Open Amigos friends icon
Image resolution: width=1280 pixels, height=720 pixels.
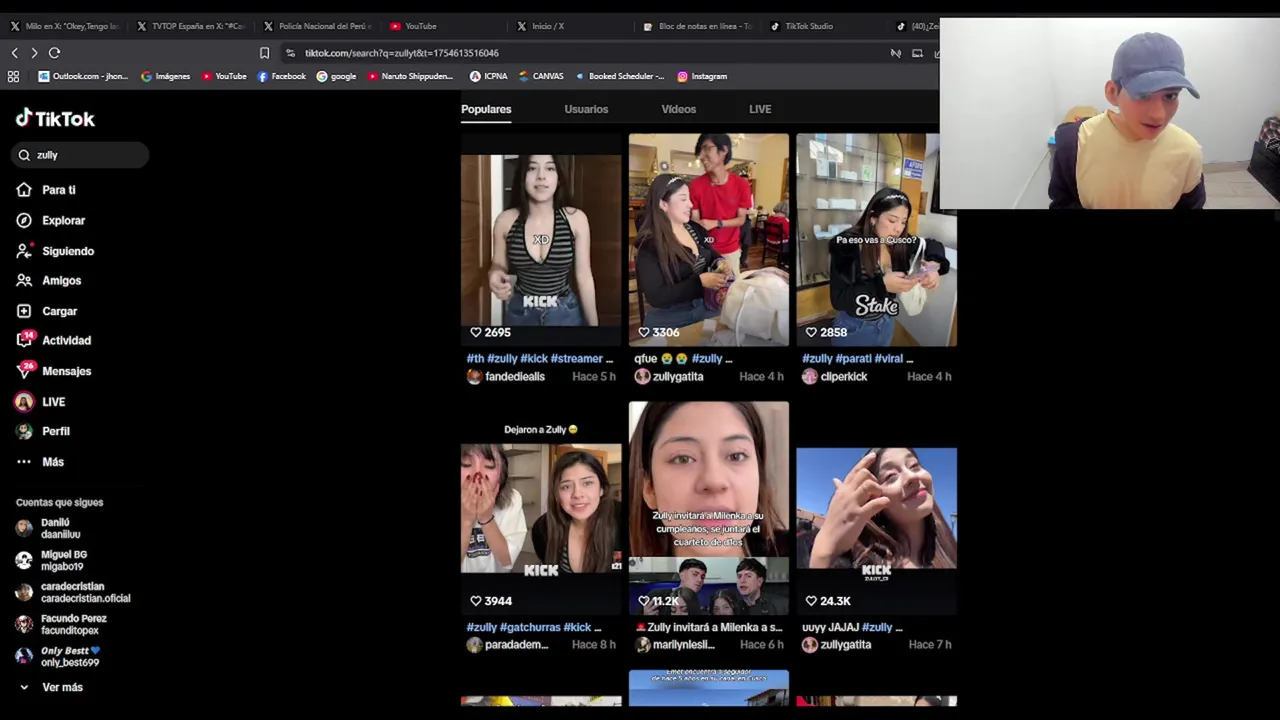click(x=24, y=281)
